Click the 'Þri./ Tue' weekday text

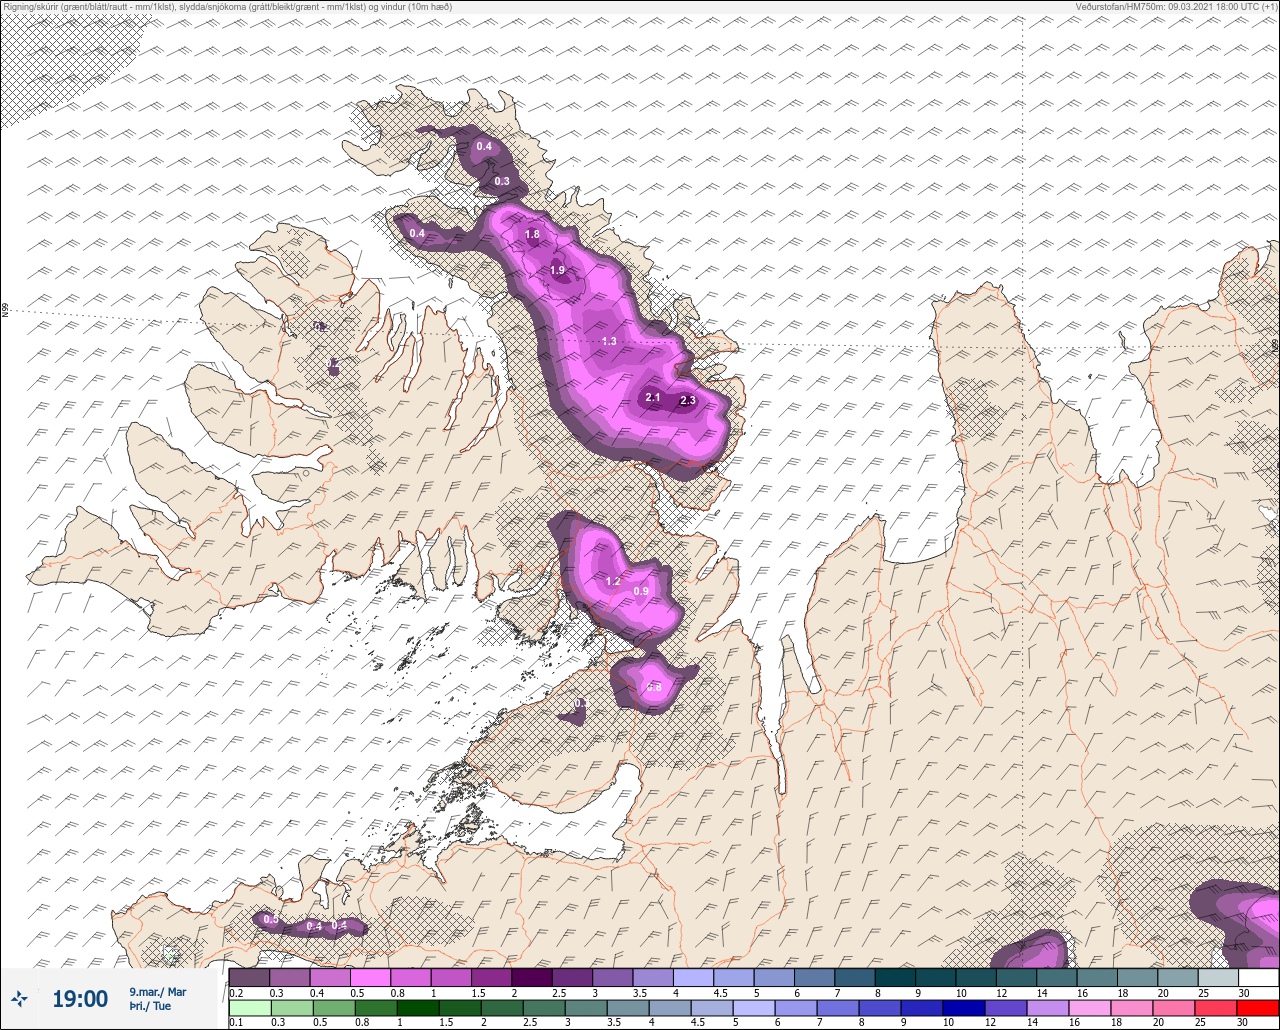tap(149, 1006)
